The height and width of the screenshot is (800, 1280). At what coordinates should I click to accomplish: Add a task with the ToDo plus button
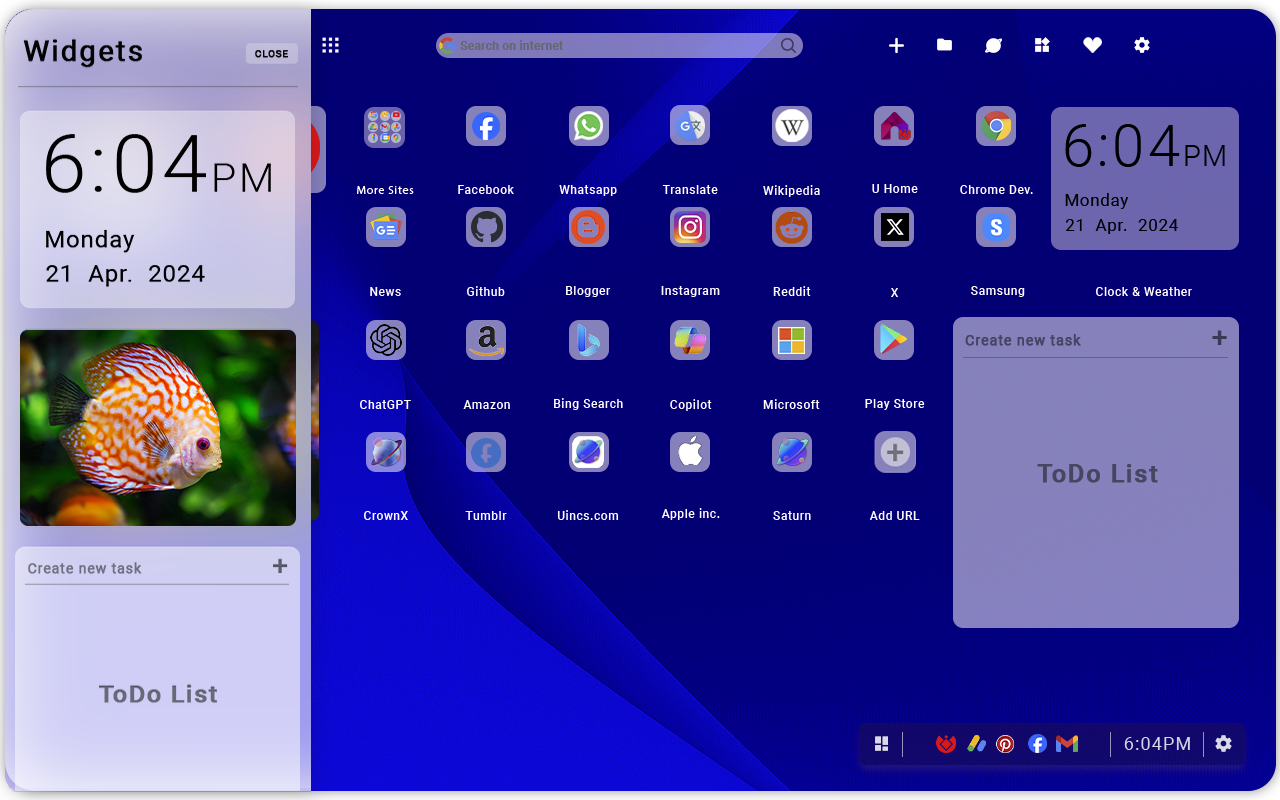tap(1221, 339)
